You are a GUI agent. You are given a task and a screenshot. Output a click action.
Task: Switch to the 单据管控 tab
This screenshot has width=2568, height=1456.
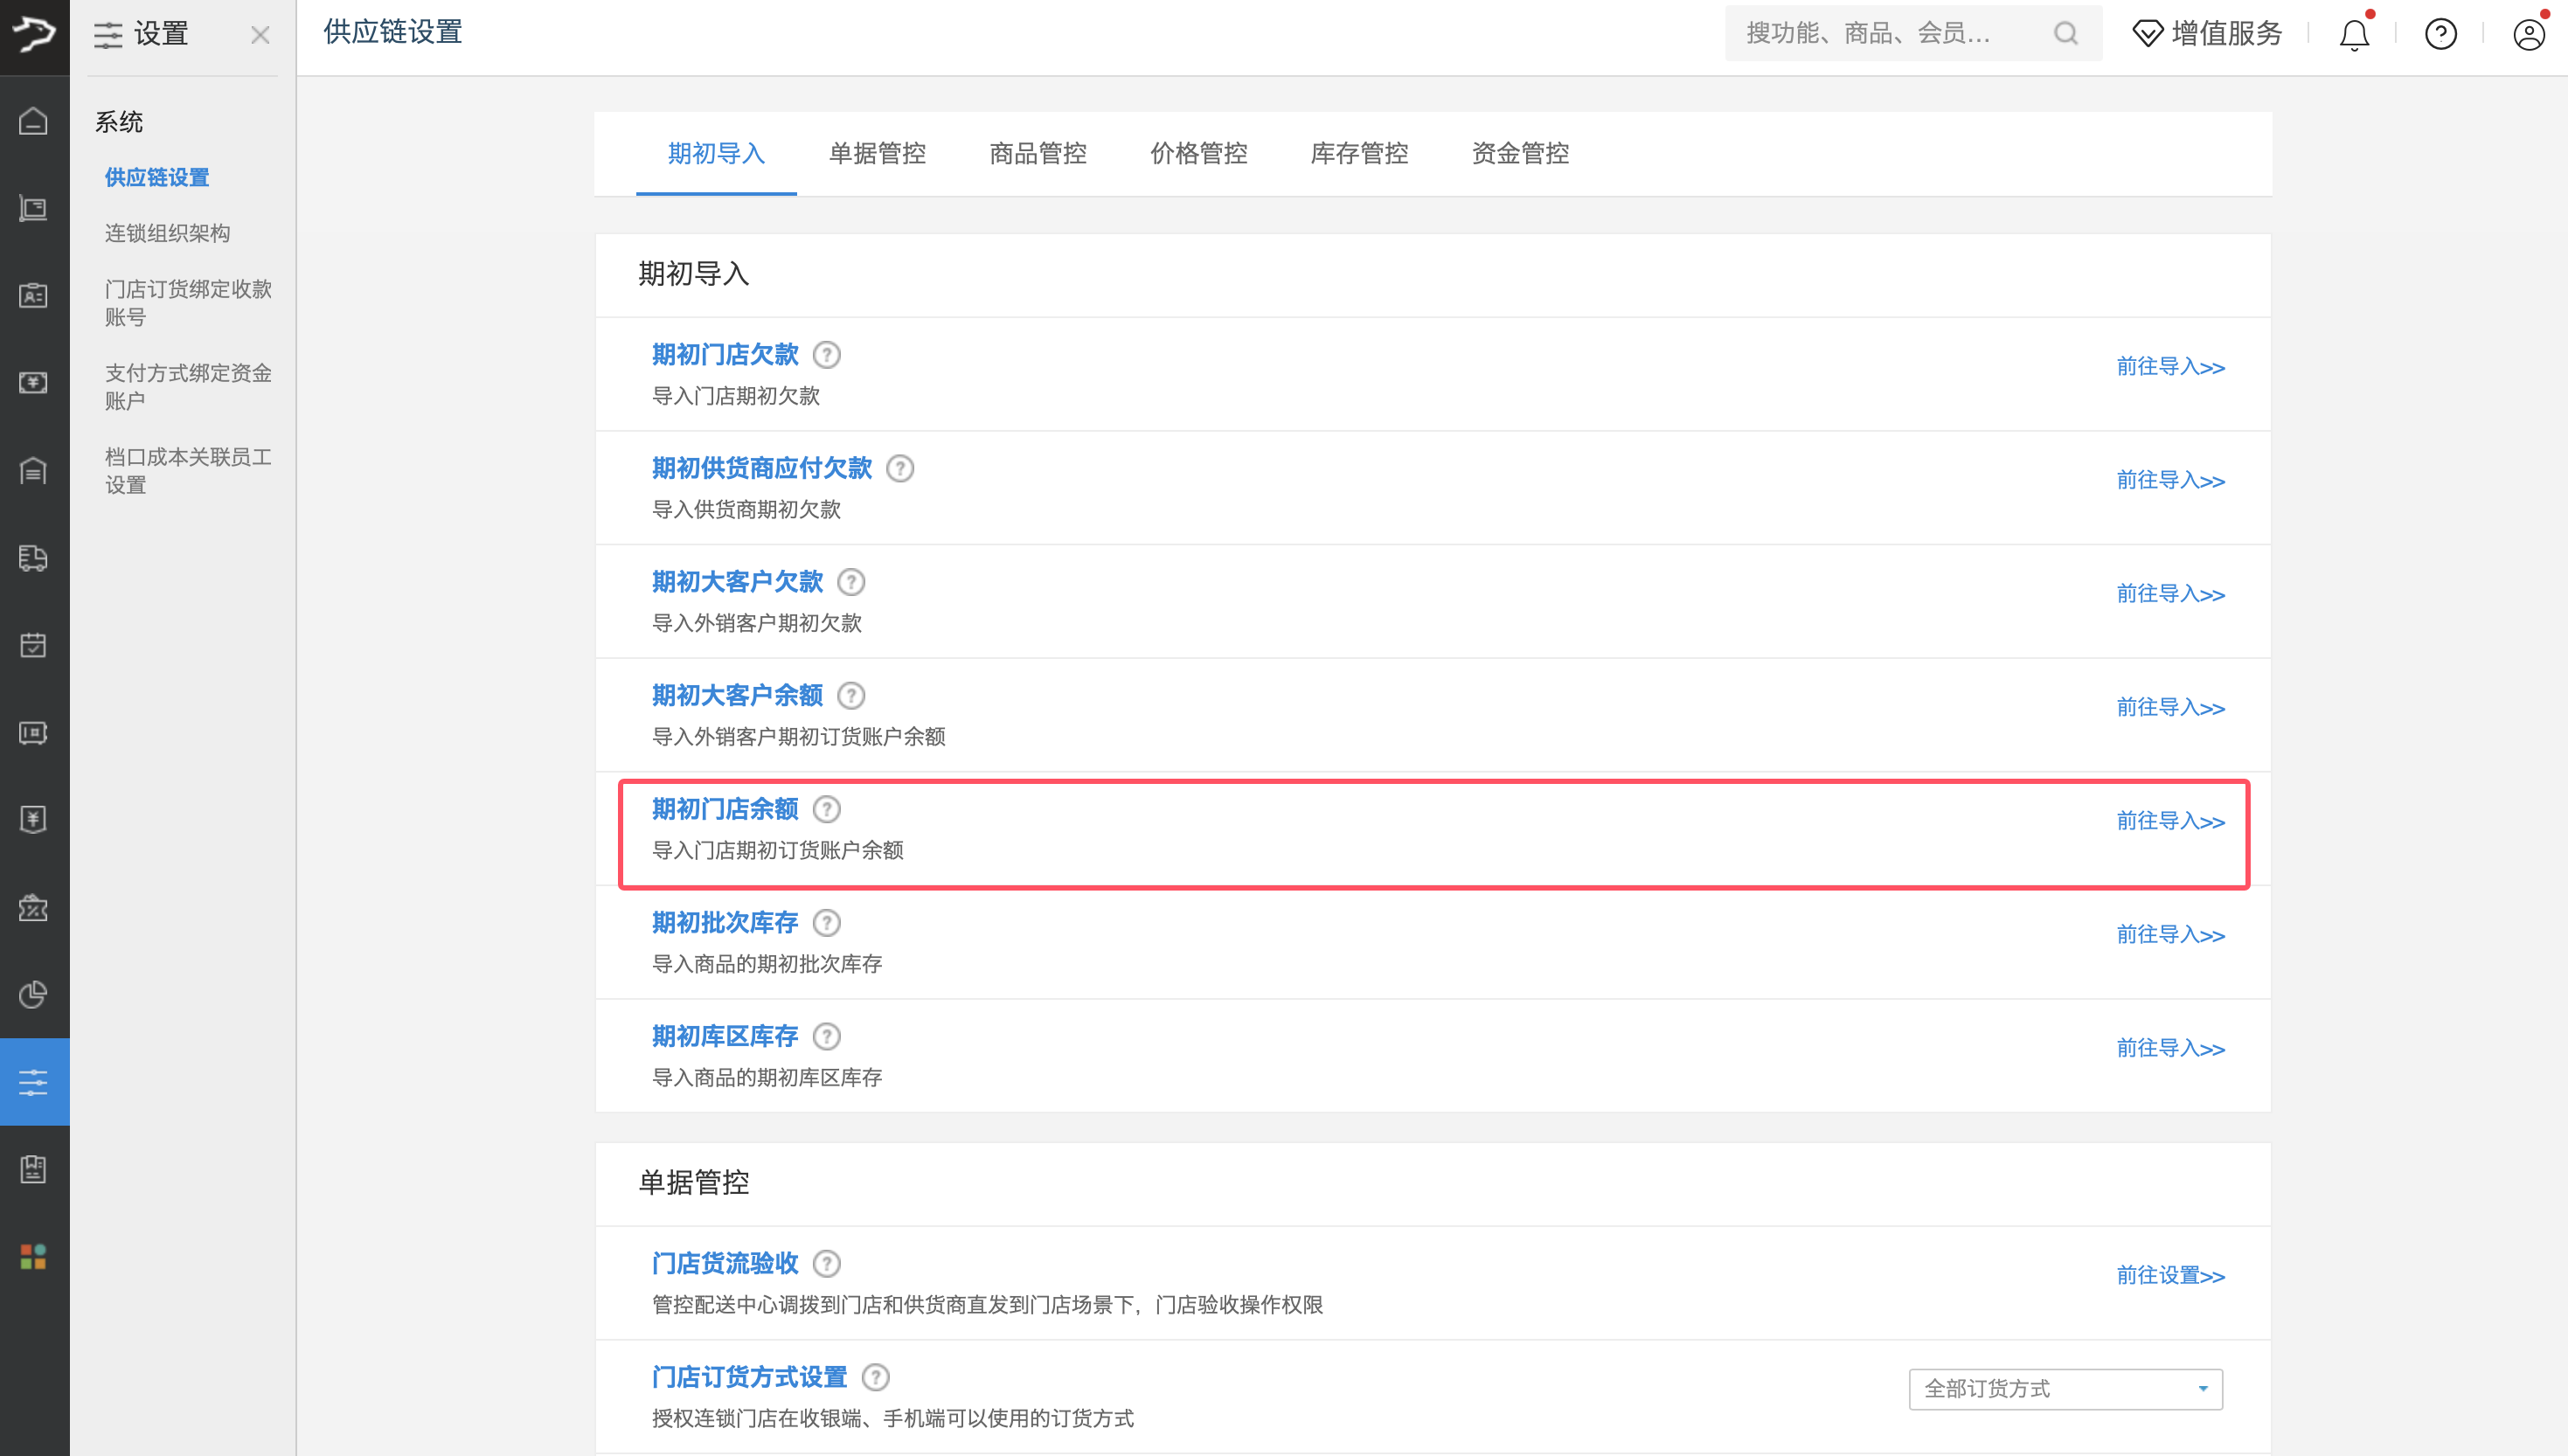(x=877, y=154)
